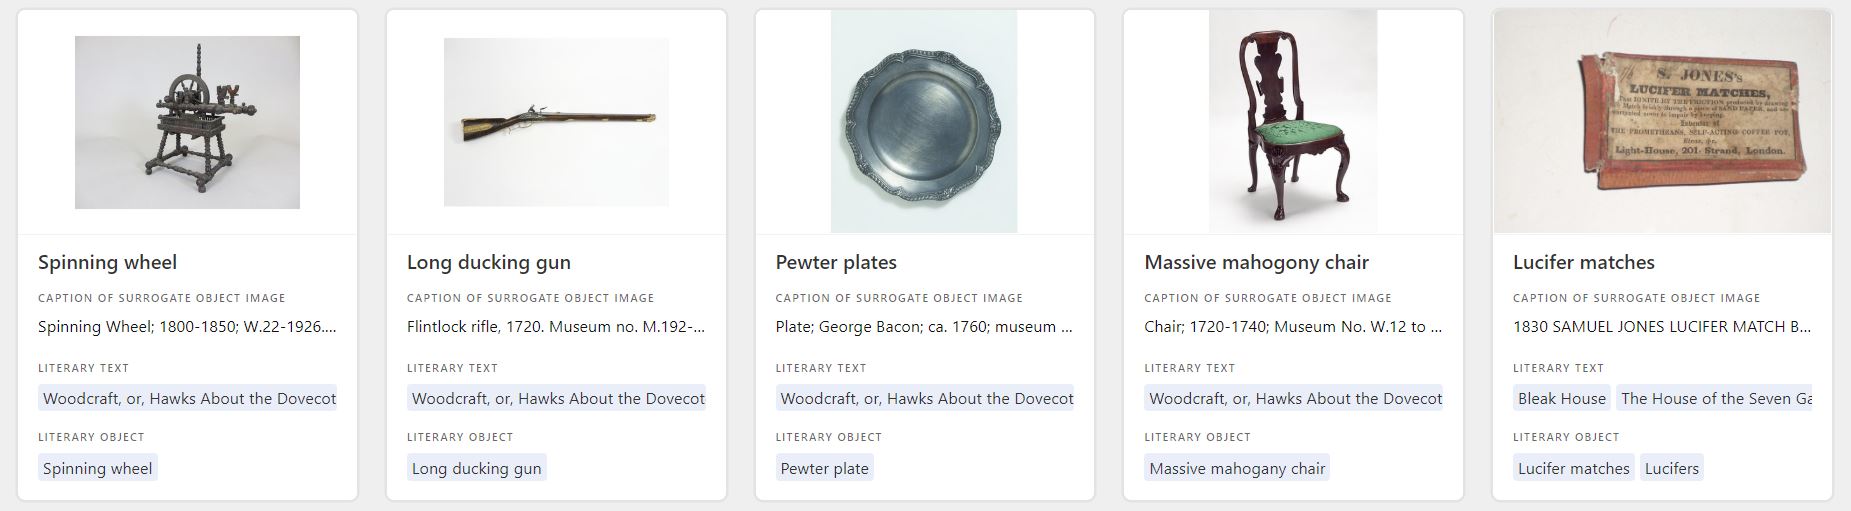
Task: Open the pewter plate photo
Action: 924,122
